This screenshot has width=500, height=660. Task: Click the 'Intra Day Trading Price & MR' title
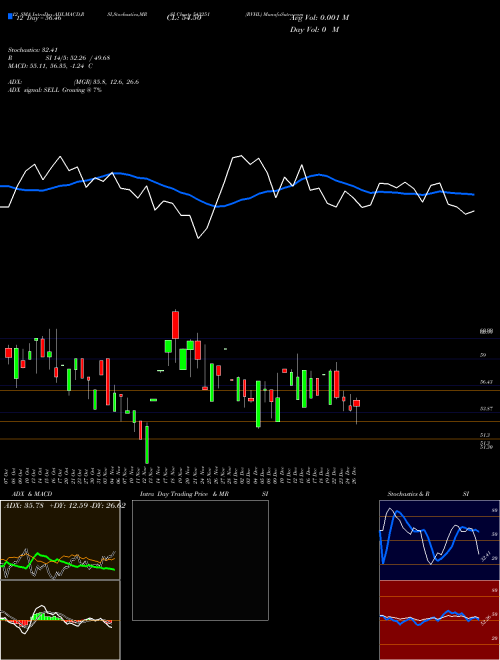point(184,494)
